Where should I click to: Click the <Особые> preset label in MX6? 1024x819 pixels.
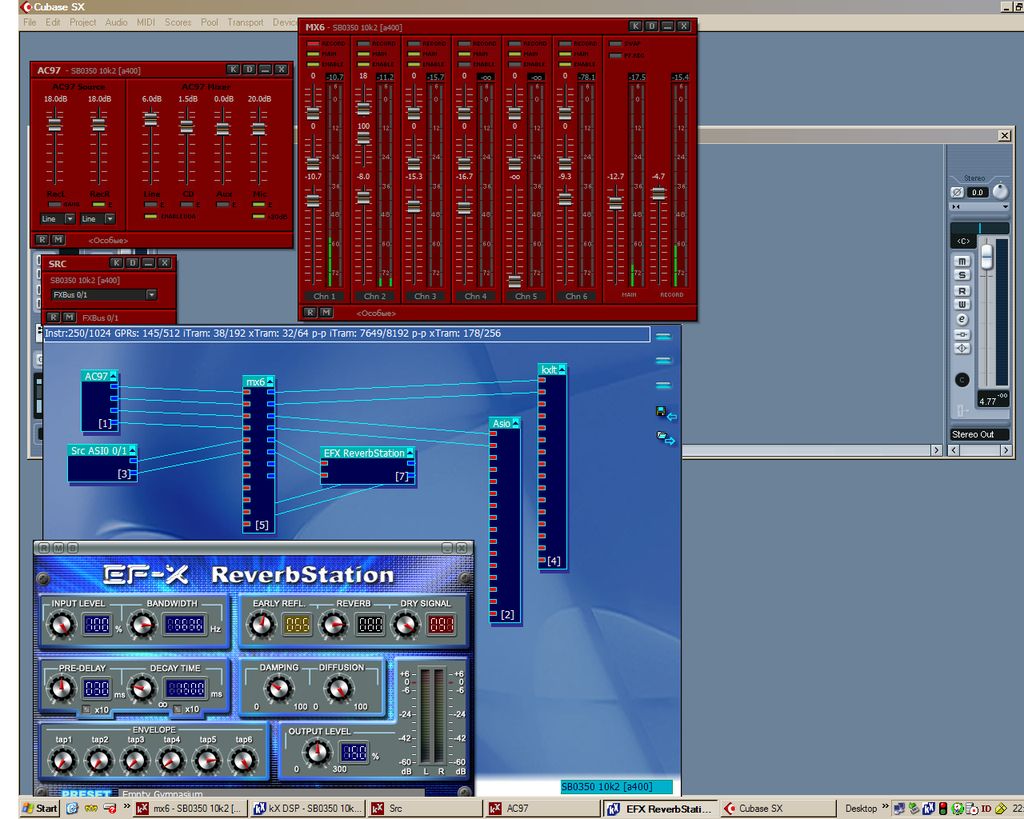point(376,313)
